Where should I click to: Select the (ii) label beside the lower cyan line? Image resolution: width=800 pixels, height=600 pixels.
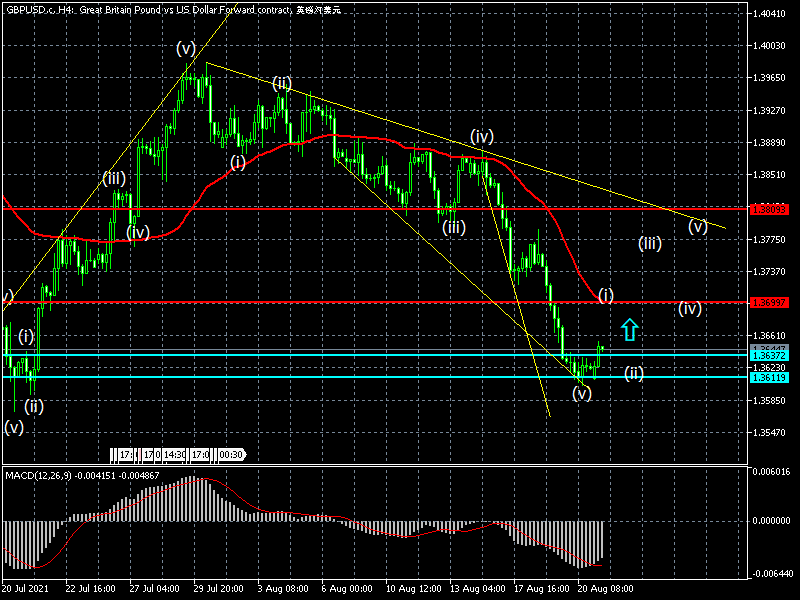click(x=634, y=373)
